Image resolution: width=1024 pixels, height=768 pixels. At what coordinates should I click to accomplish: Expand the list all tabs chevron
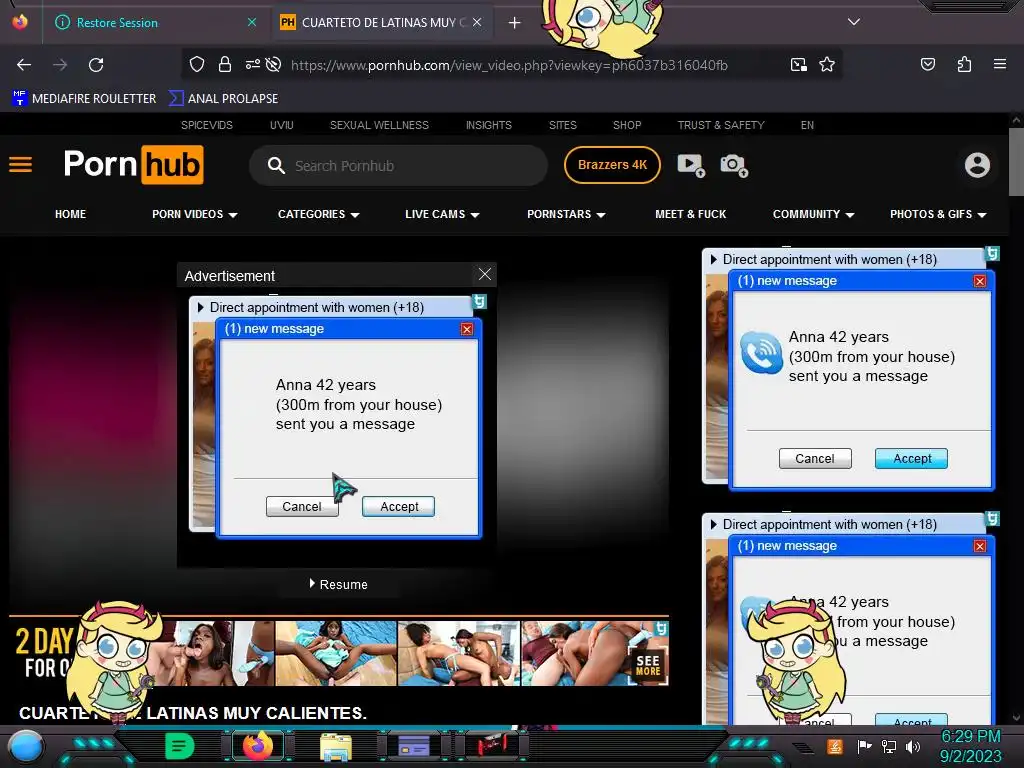[854, 22]
